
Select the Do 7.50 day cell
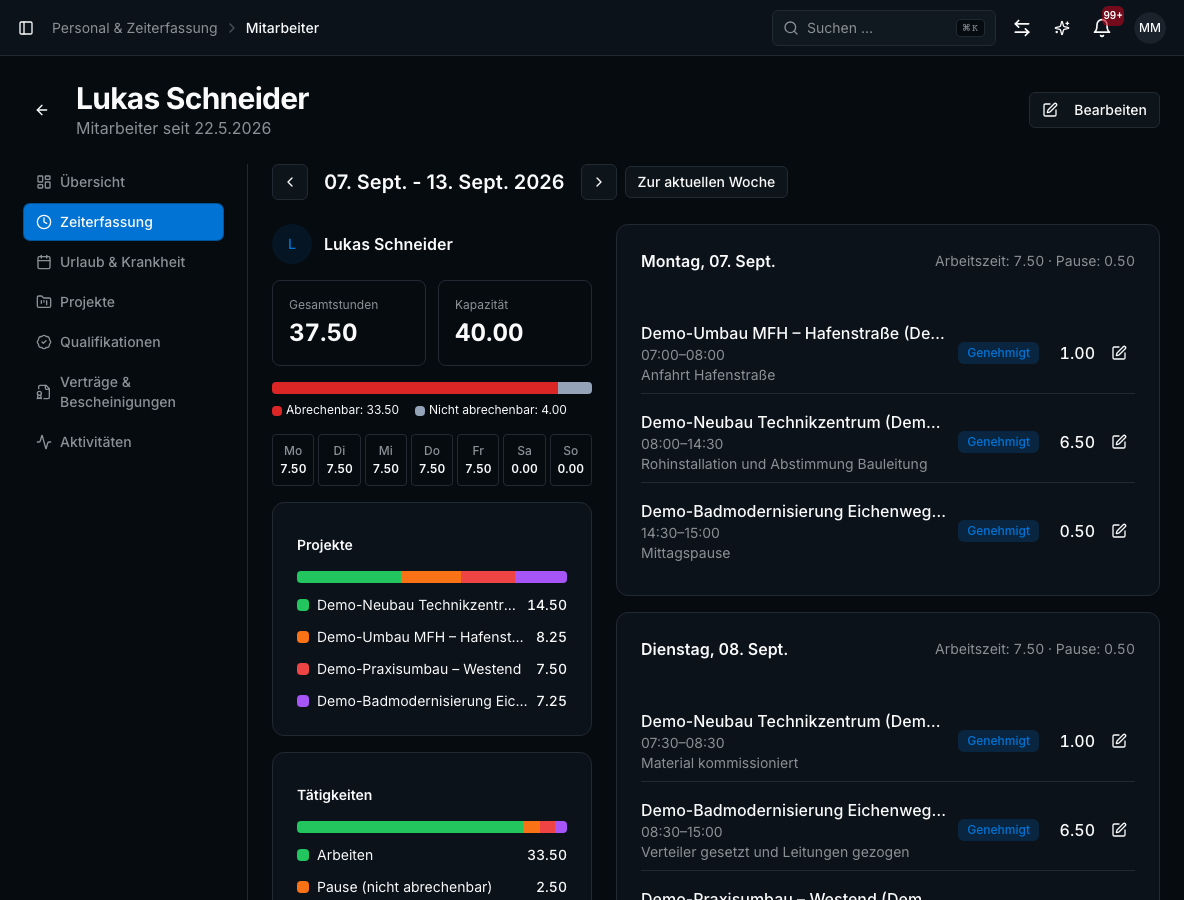tap(432, 460)
